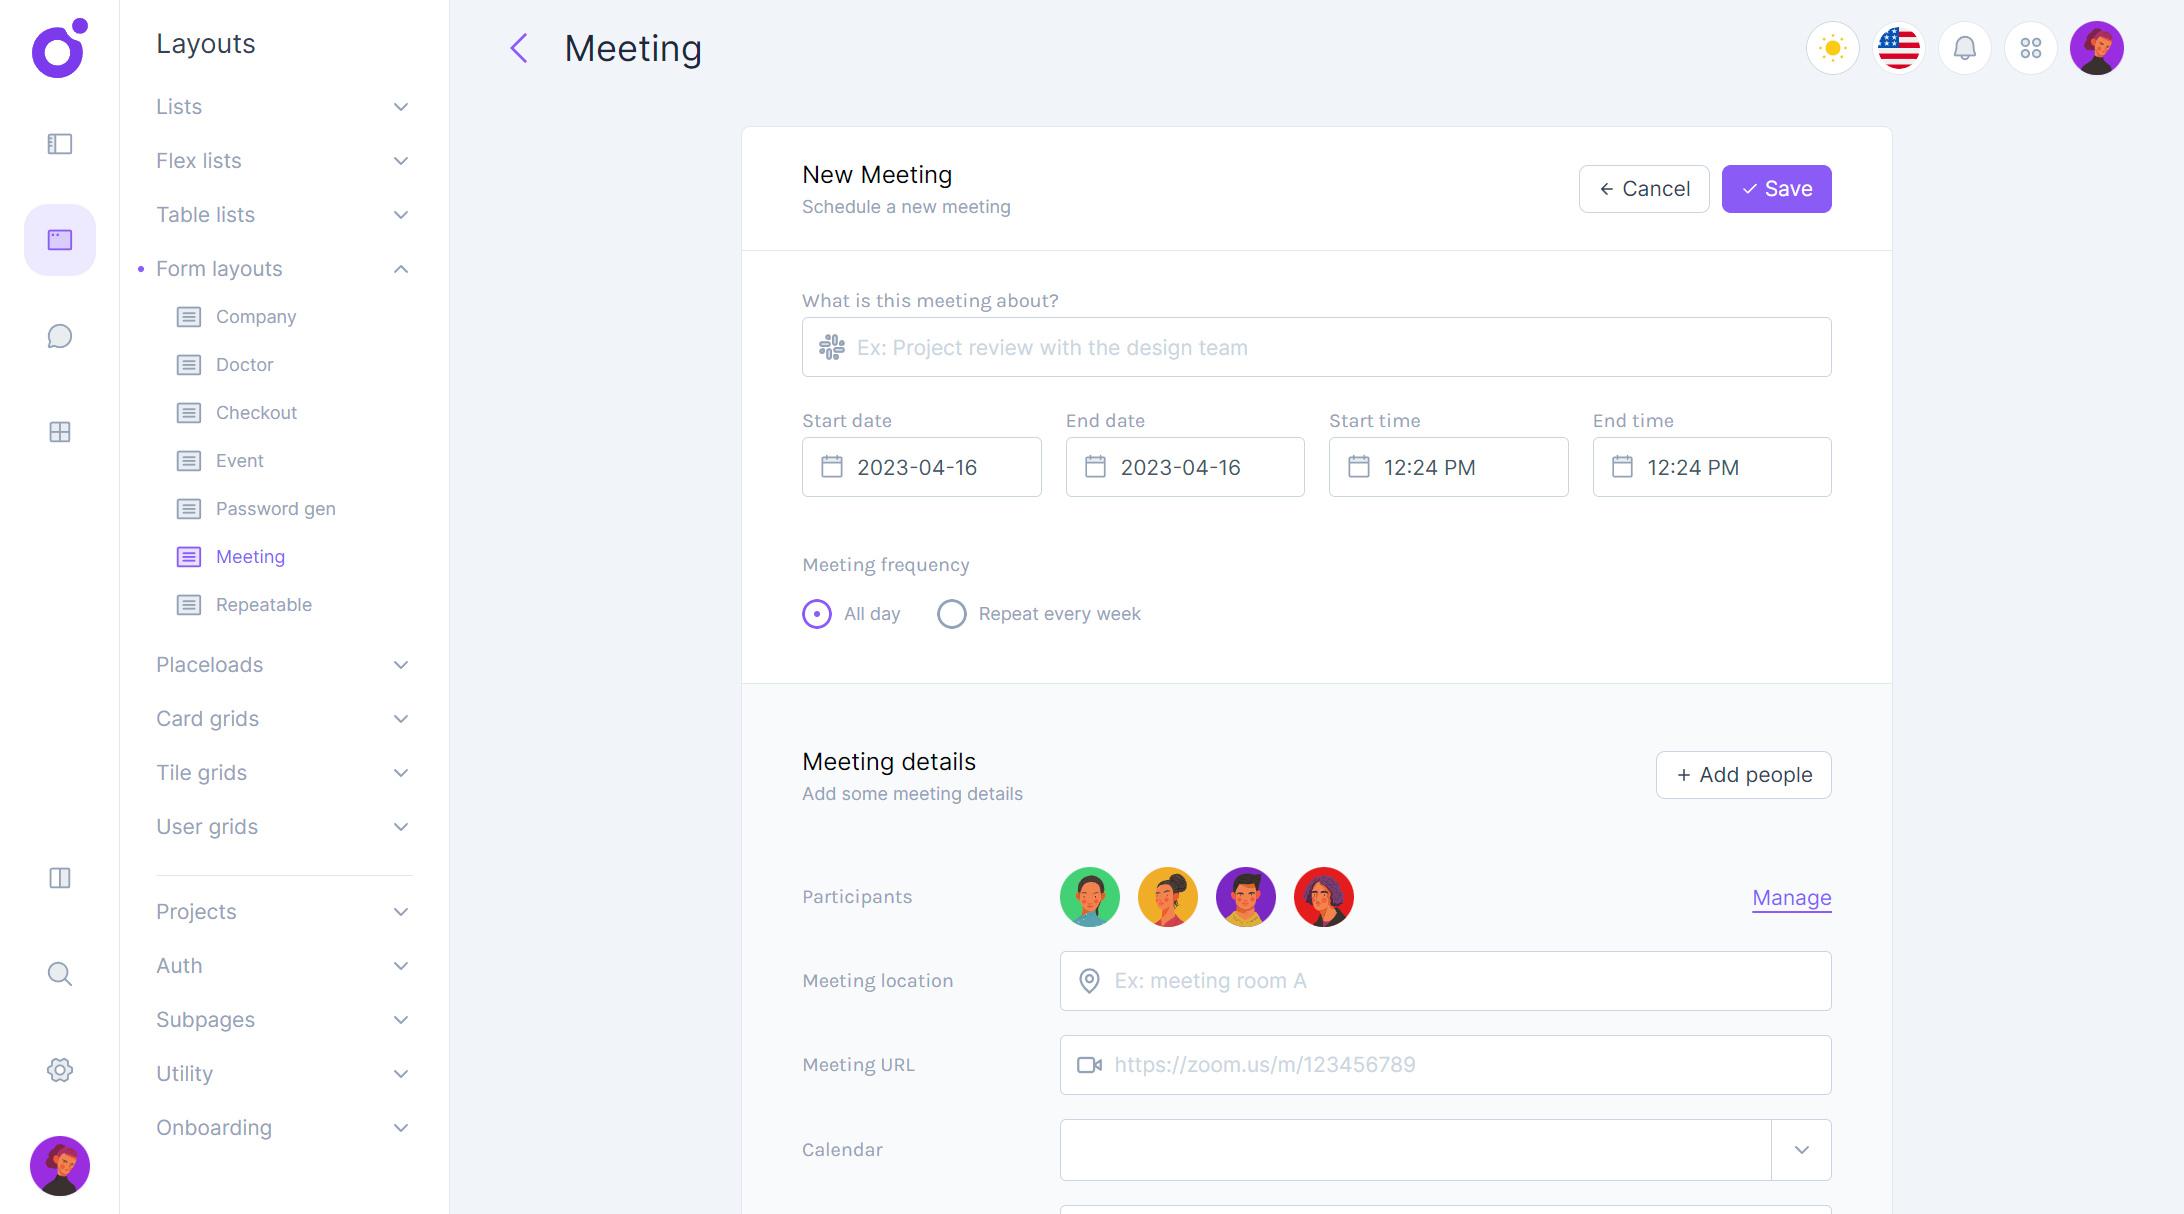Click the notification bell icon

(x=1964, y=48)
